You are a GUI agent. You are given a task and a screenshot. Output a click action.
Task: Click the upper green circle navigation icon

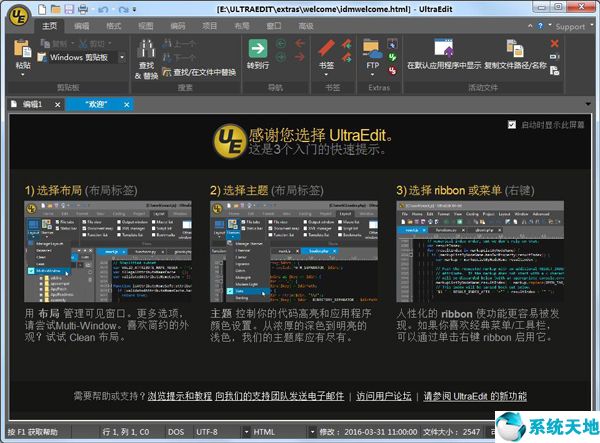point(281,44)
